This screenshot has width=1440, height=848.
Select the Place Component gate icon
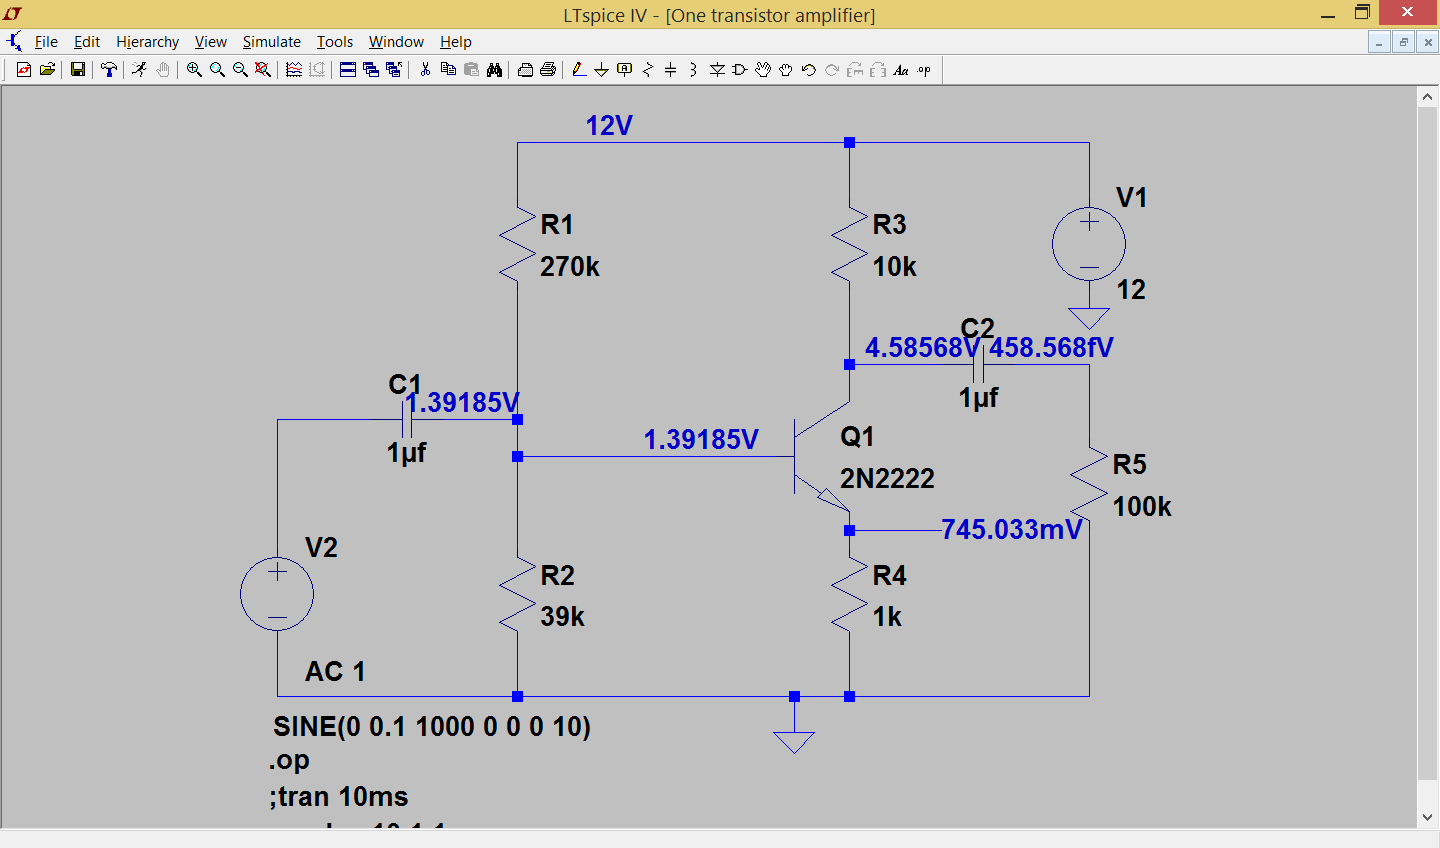(x=740, y=70)
